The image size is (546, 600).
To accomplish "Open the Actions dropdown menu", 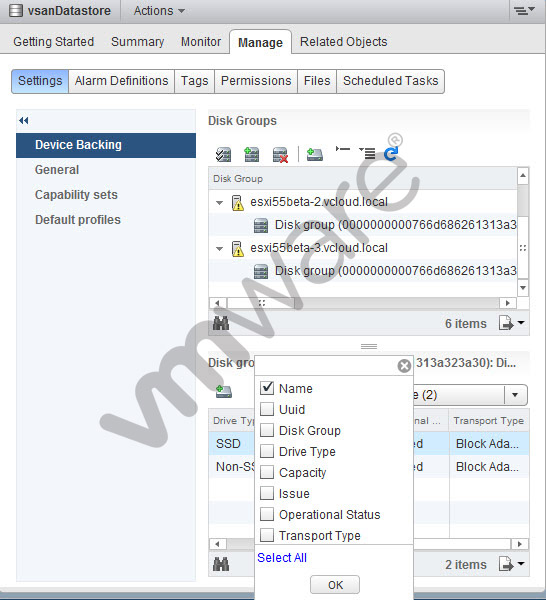I will pos(159,11).
